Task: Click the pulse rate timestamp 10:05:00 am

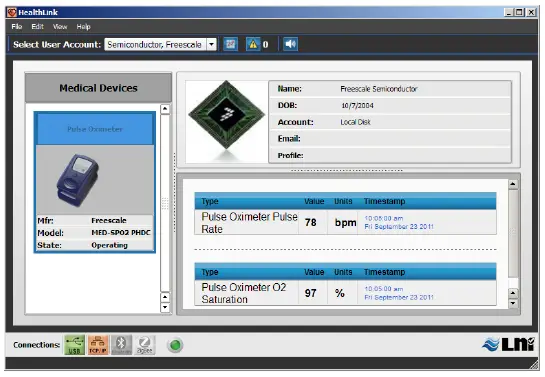Action: point(384,218)
